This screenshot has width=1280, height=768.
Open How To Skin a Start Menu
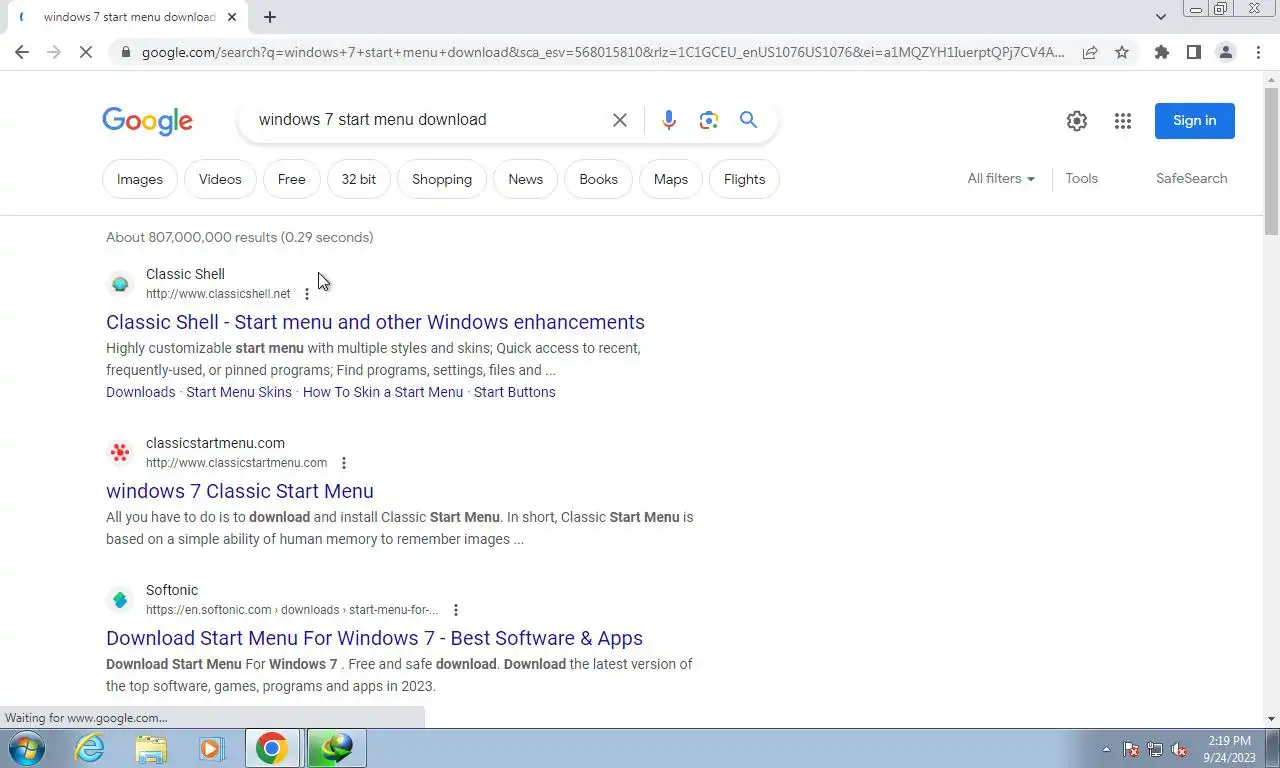(x=383, y=392)
